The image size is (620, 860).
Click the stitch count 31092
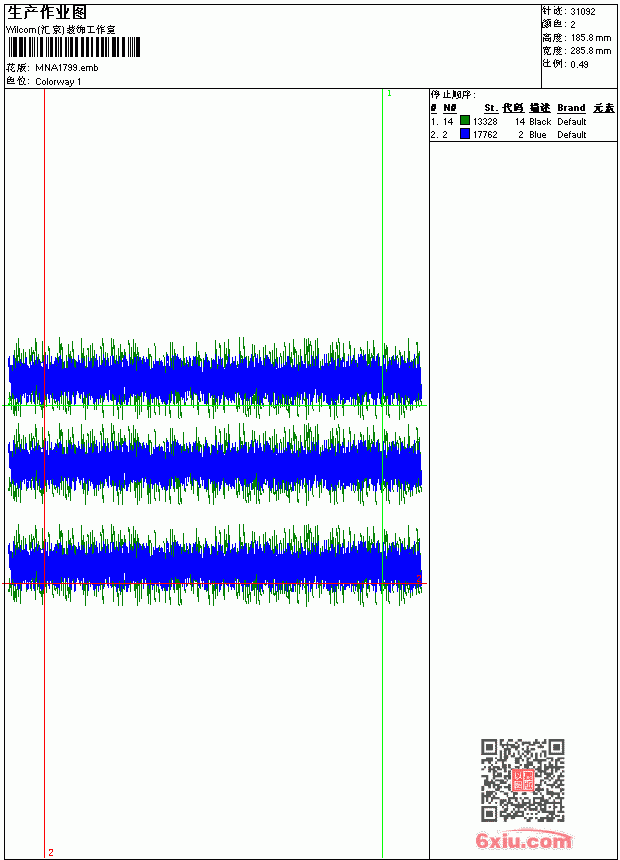[x=583, y=12]
